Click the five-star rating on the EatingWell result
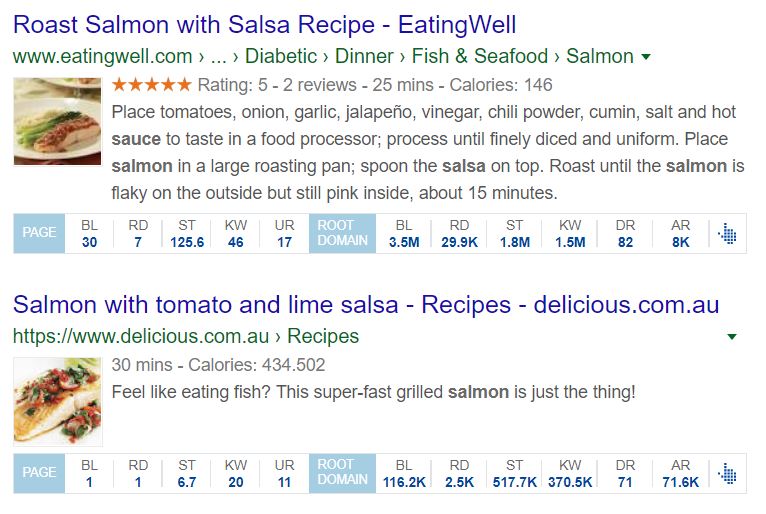 coord(151,85)
